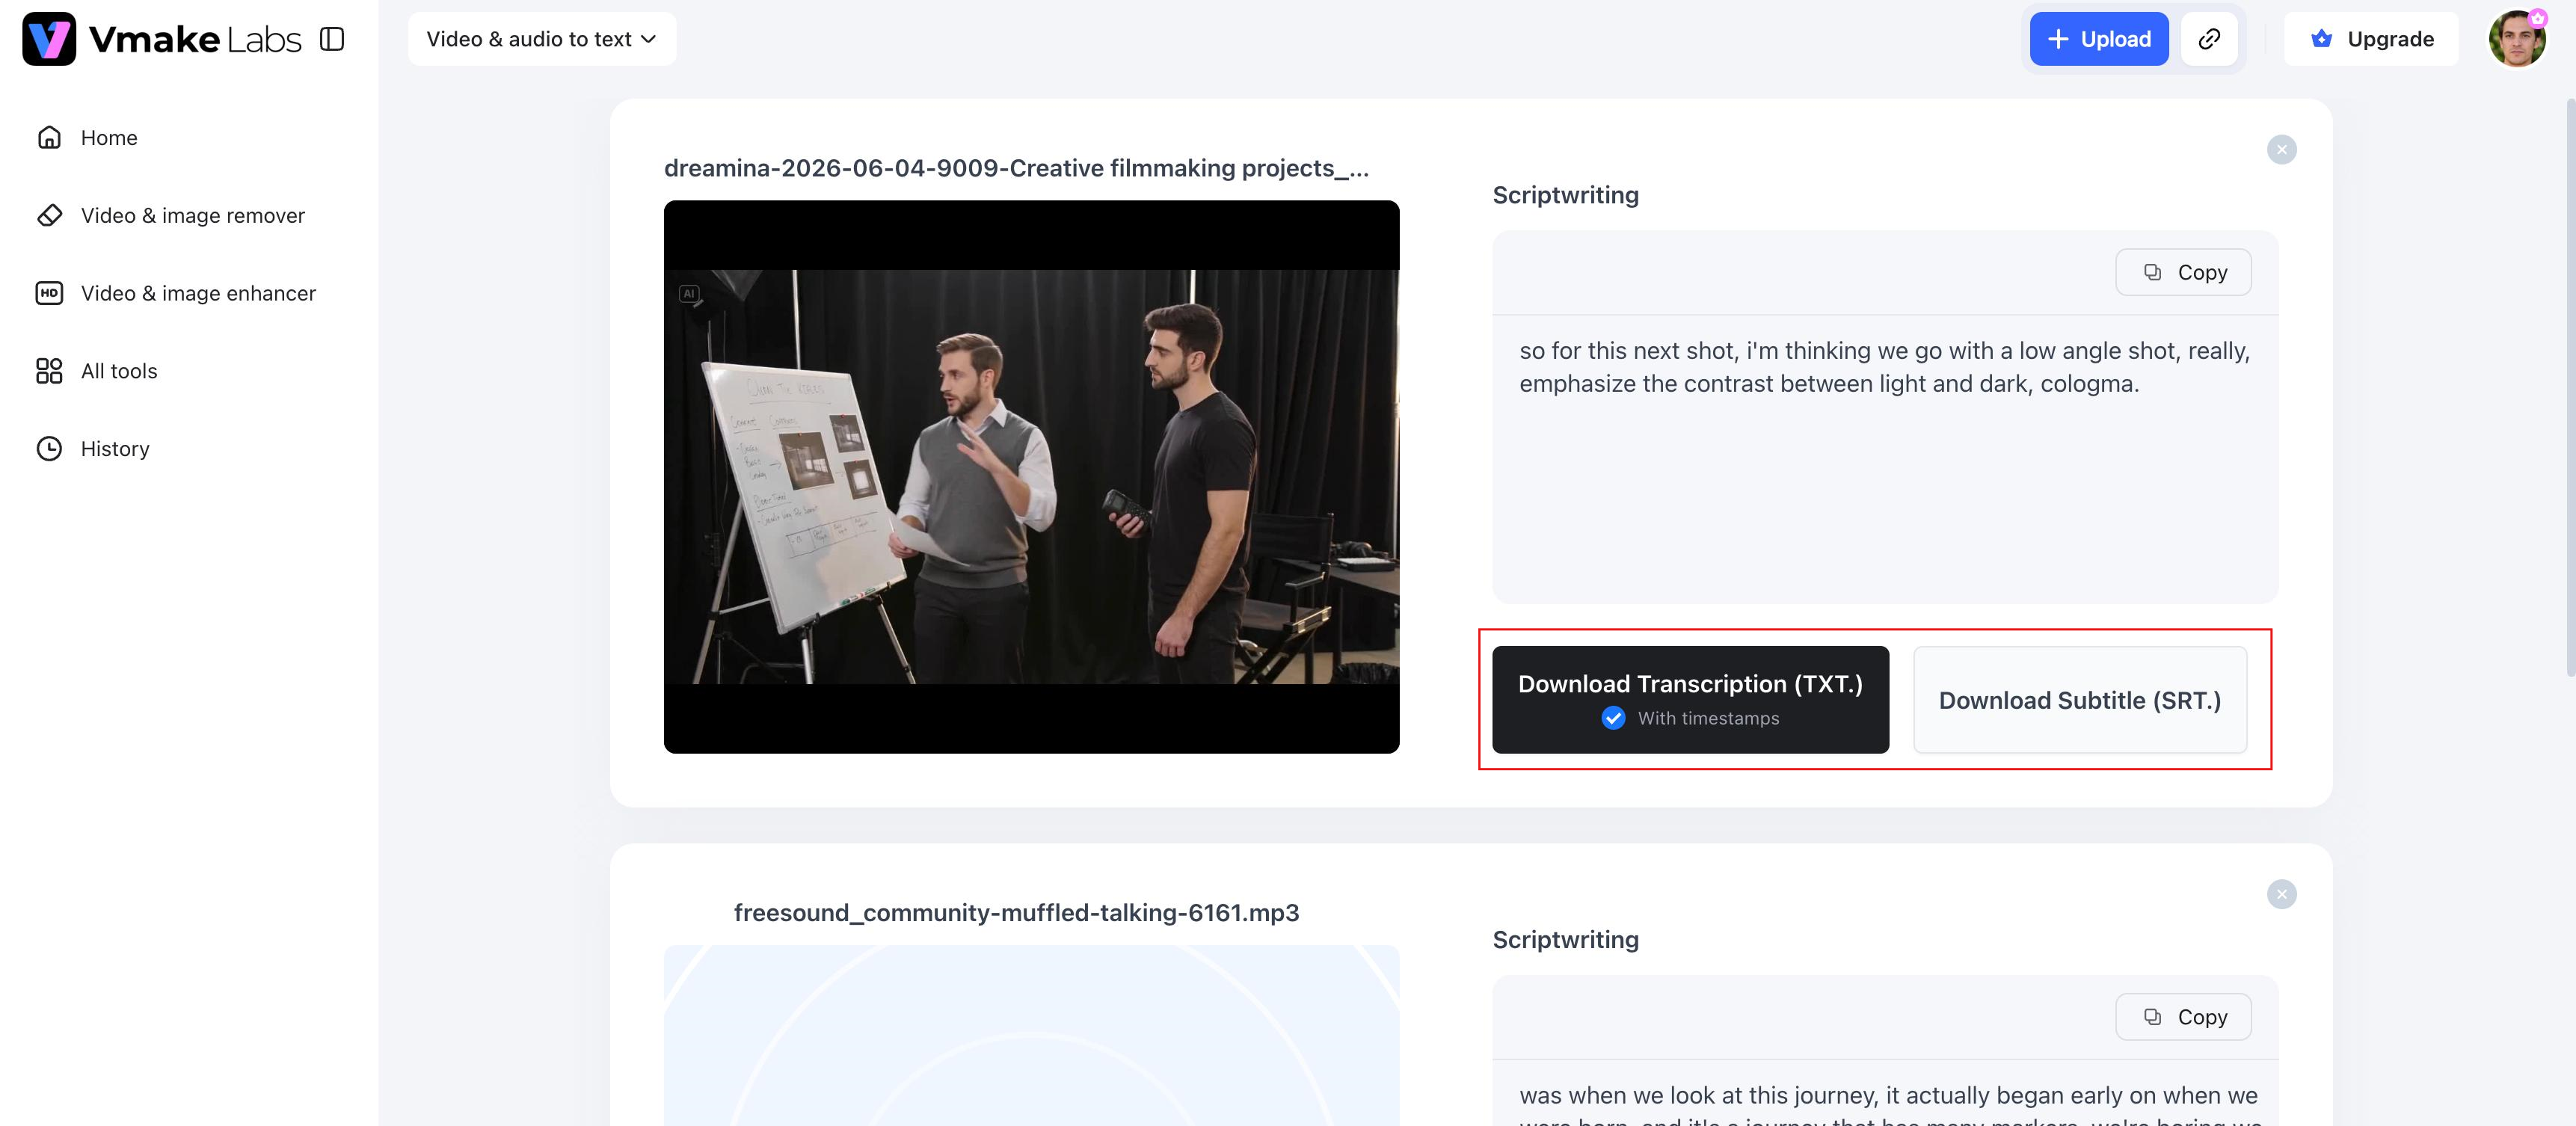This screenshot has width=2576, height=1126.
Task: Click Download Transcription (TXT.) button
Action: (x=1690, y=700)
